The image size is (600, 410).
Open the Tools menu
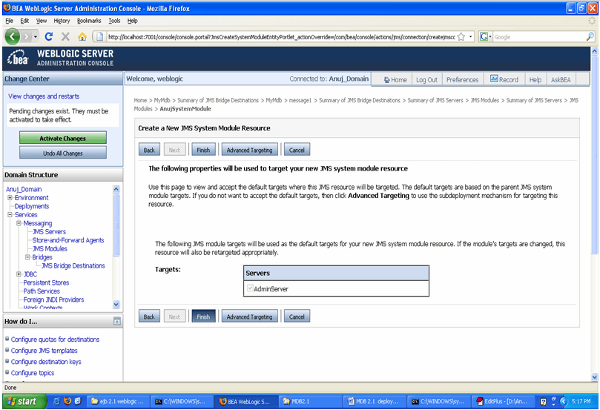114,21
